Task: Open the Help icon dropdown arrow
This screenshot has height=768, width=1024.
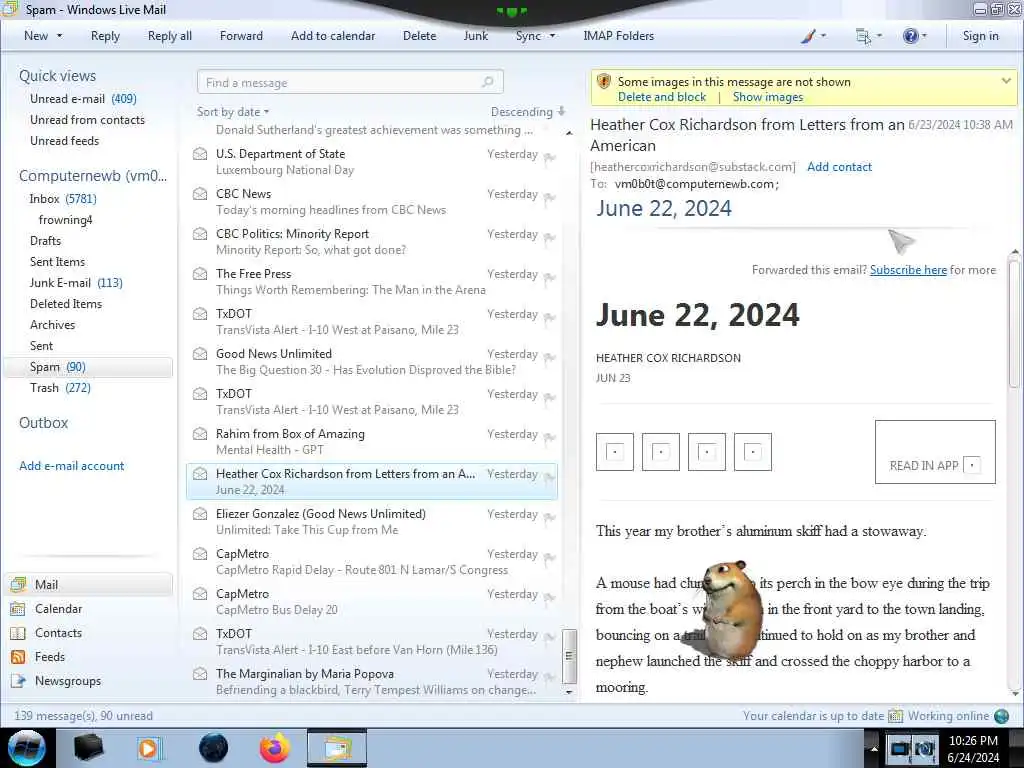Action: tap(924, 36)
